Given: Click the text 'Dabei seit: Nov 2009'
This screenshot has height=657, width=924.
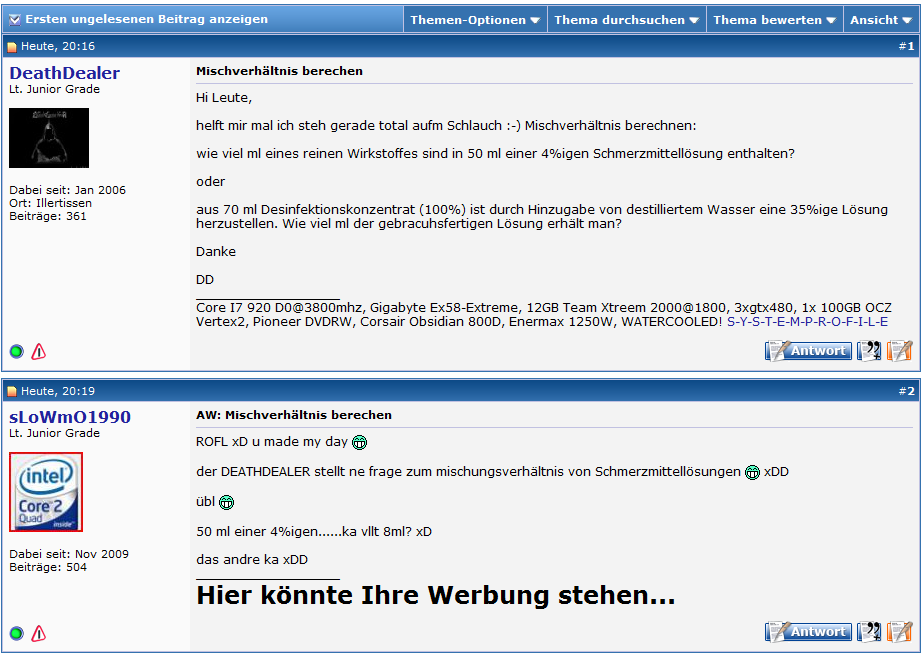Looking at the screenshot, I should tap(69, 554).
